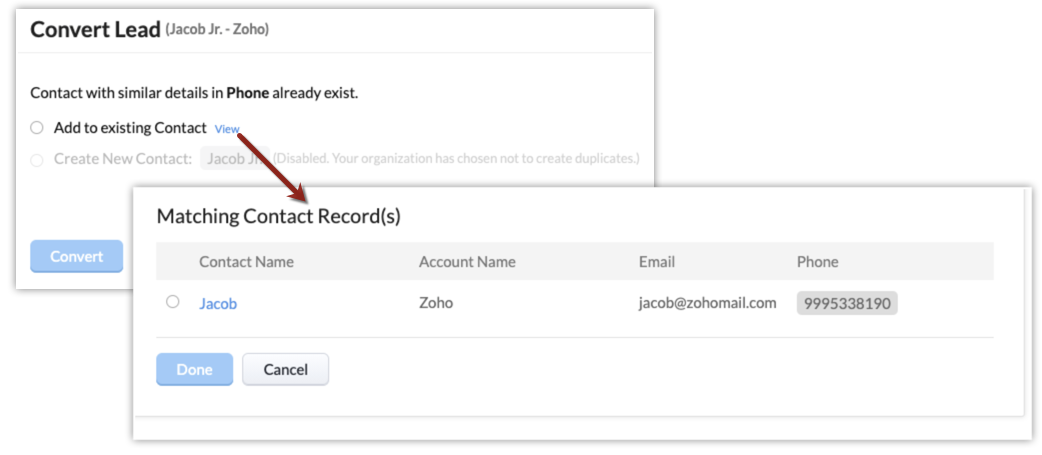Click the (Jacob Jr. - Zoho) lead subtitle
This screenshot has height=455, width=1042.
click(217, 30)
